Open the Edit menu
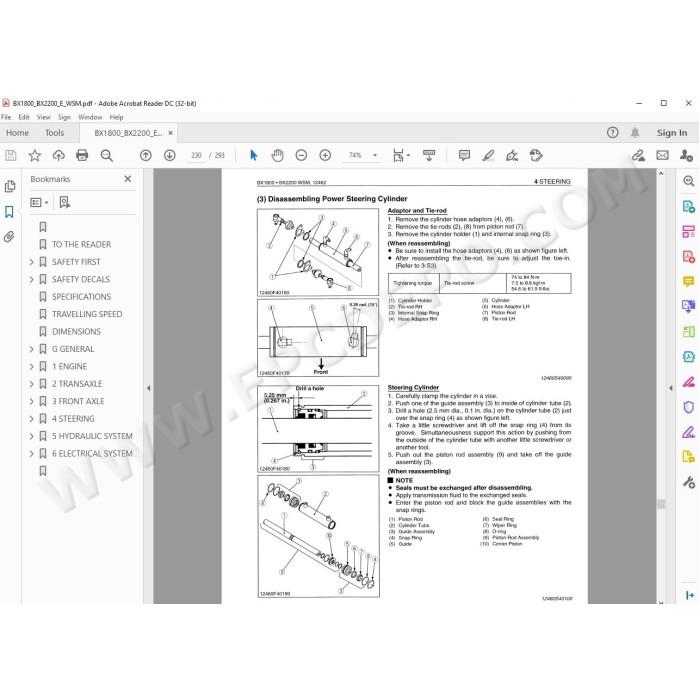 (24, 117)
